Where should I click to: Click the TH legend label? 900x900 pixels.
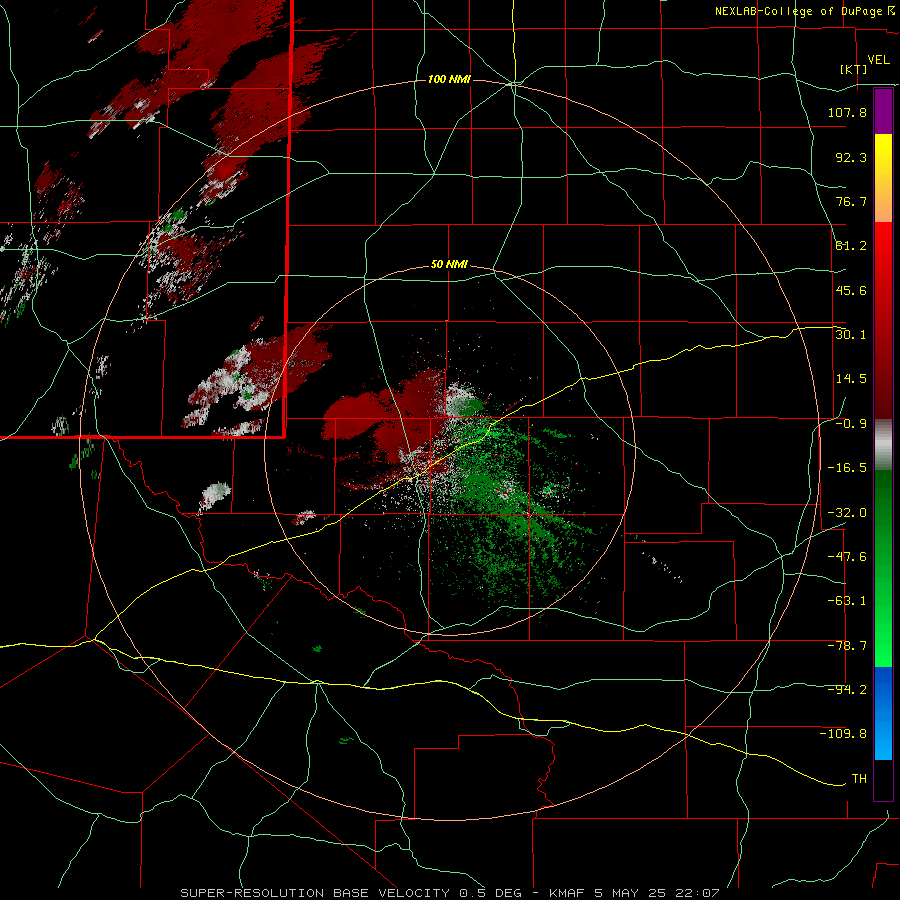pyautogui.click(x=859, y=779)
